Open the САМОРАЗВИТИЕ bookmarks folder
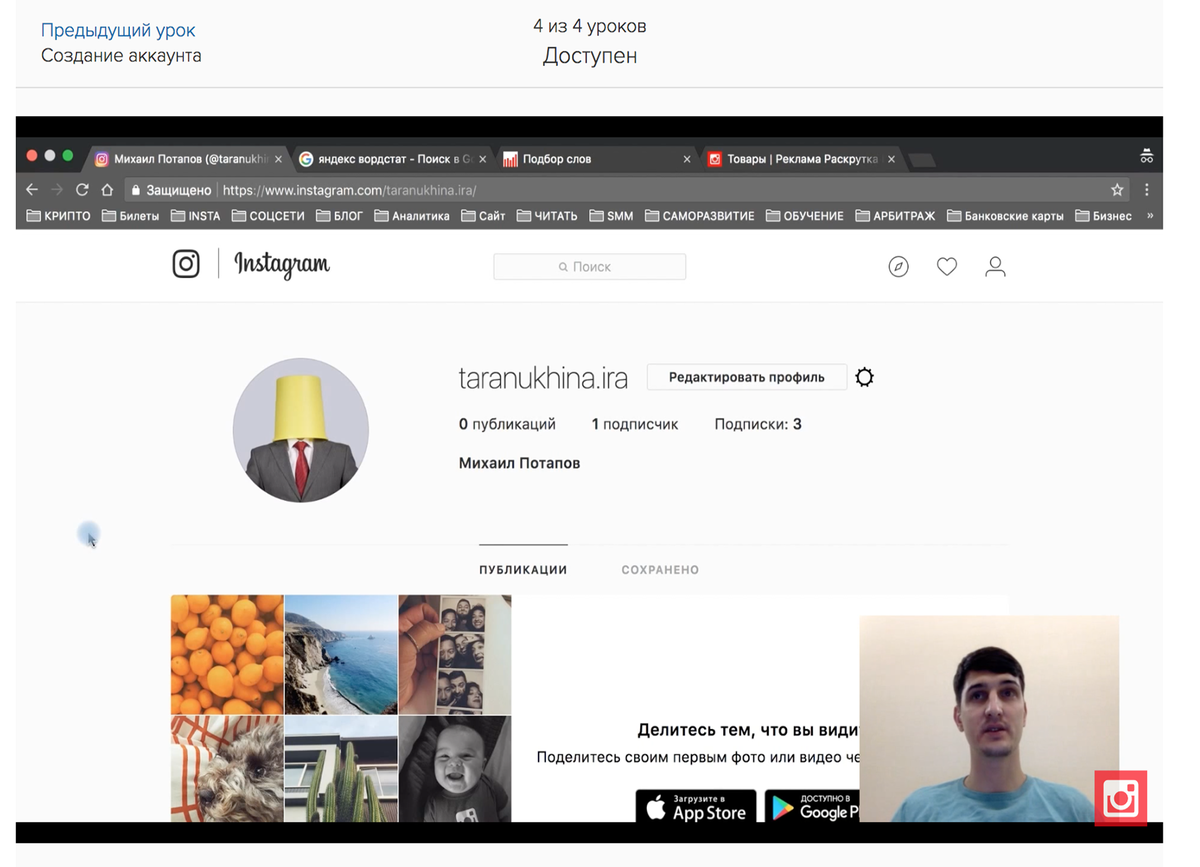Viewport: 1200px width, 867px height. click(x=700, y=216)
